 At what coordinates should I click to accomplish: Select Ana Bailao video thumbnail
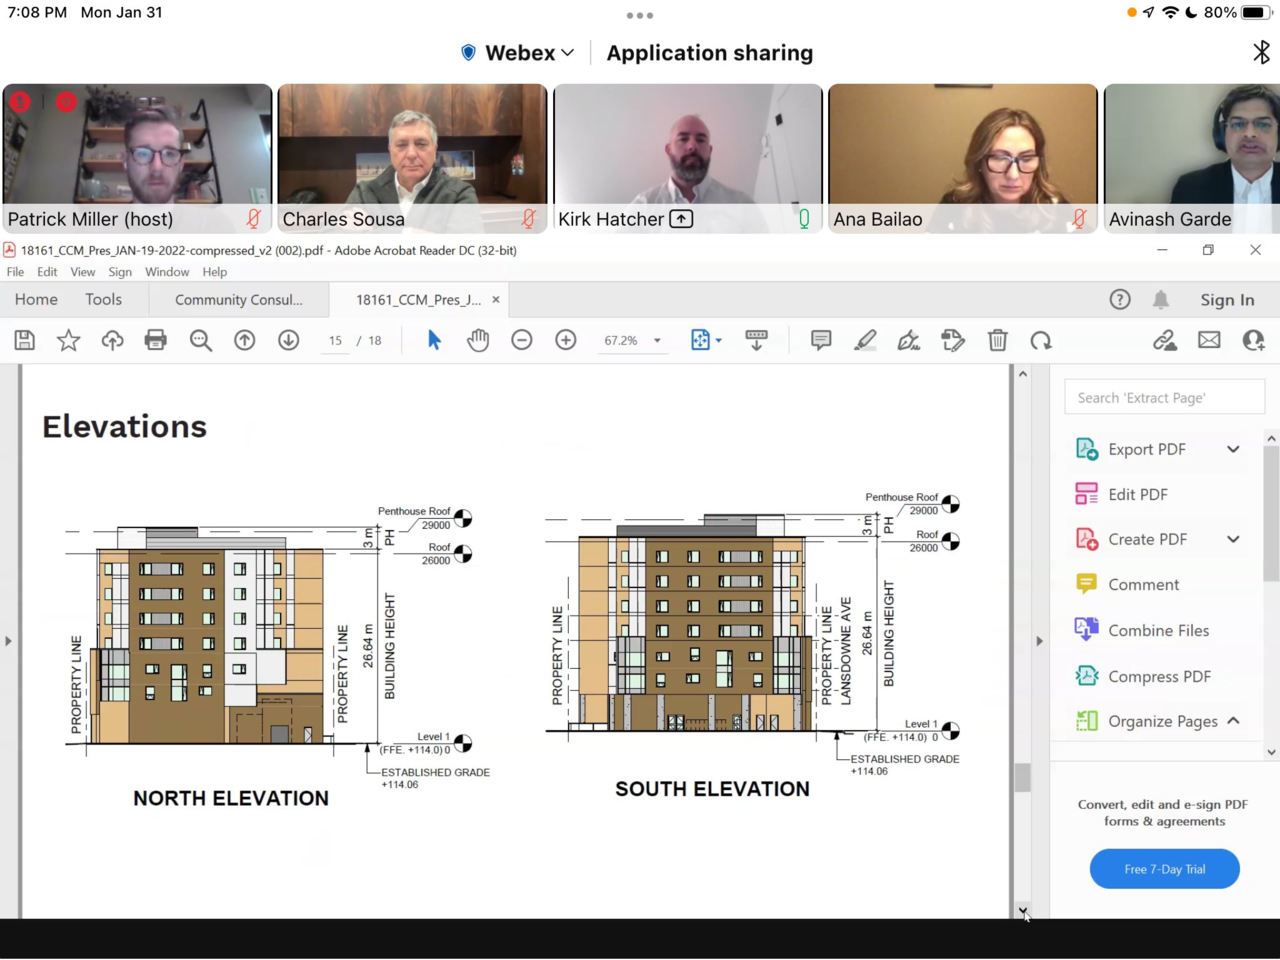pos(963,158)
